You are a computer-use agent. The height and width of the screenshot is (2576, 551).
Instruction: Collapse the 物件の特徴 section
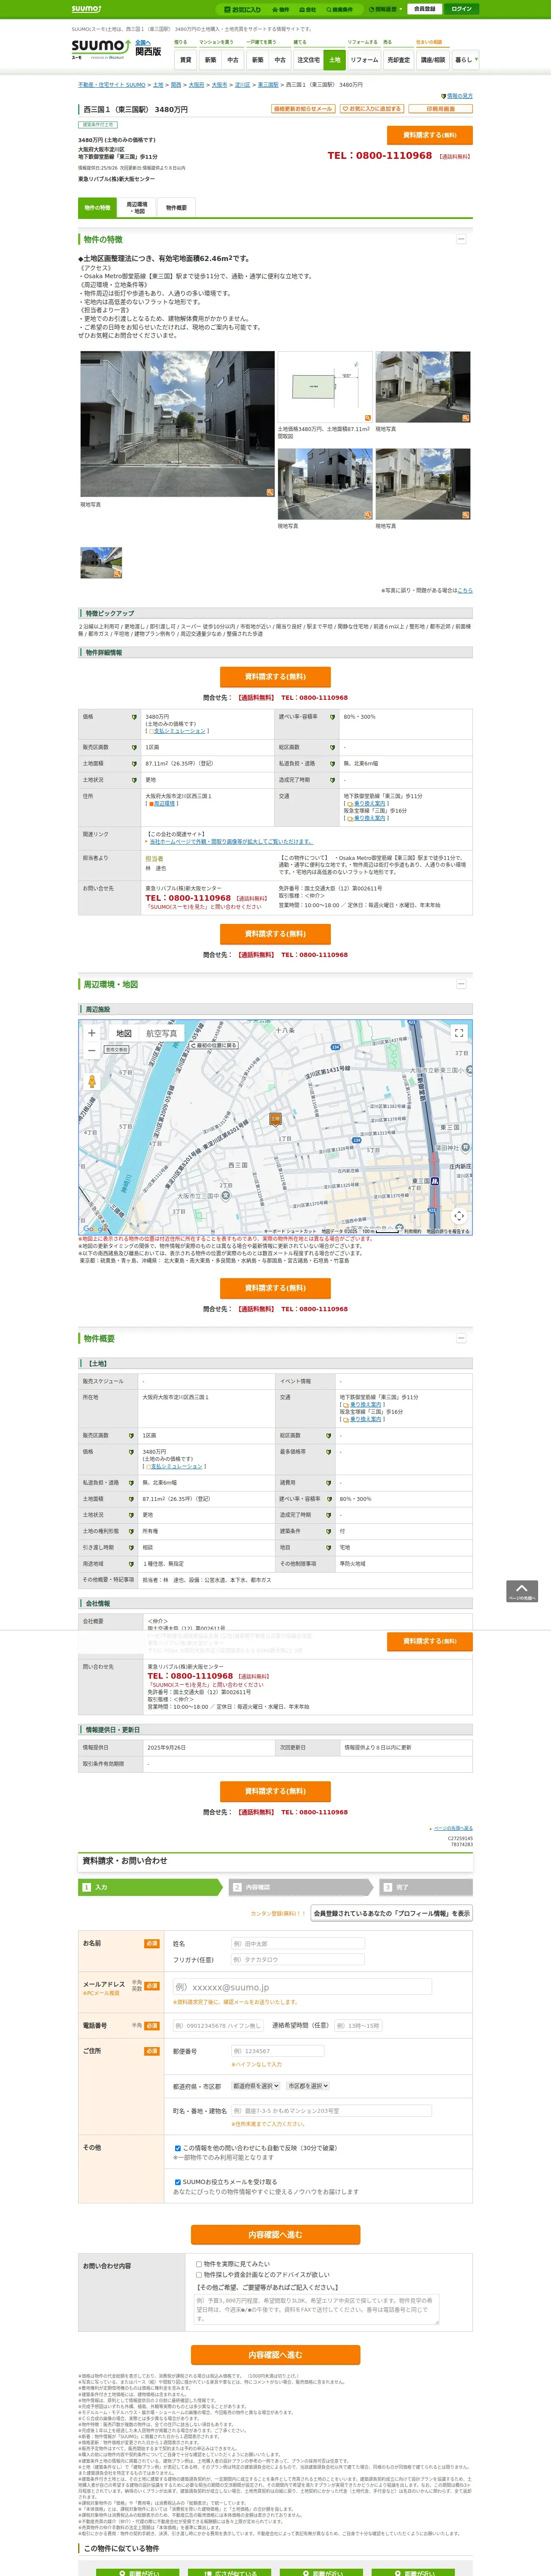pos(461,239)
